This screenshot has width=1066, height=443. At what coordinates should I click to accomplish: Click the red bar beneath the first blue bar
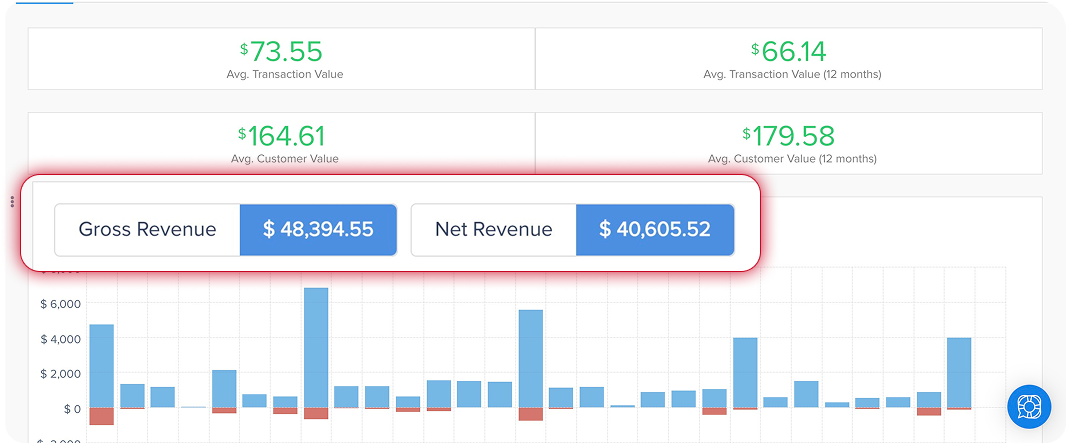tap(102, 416)
